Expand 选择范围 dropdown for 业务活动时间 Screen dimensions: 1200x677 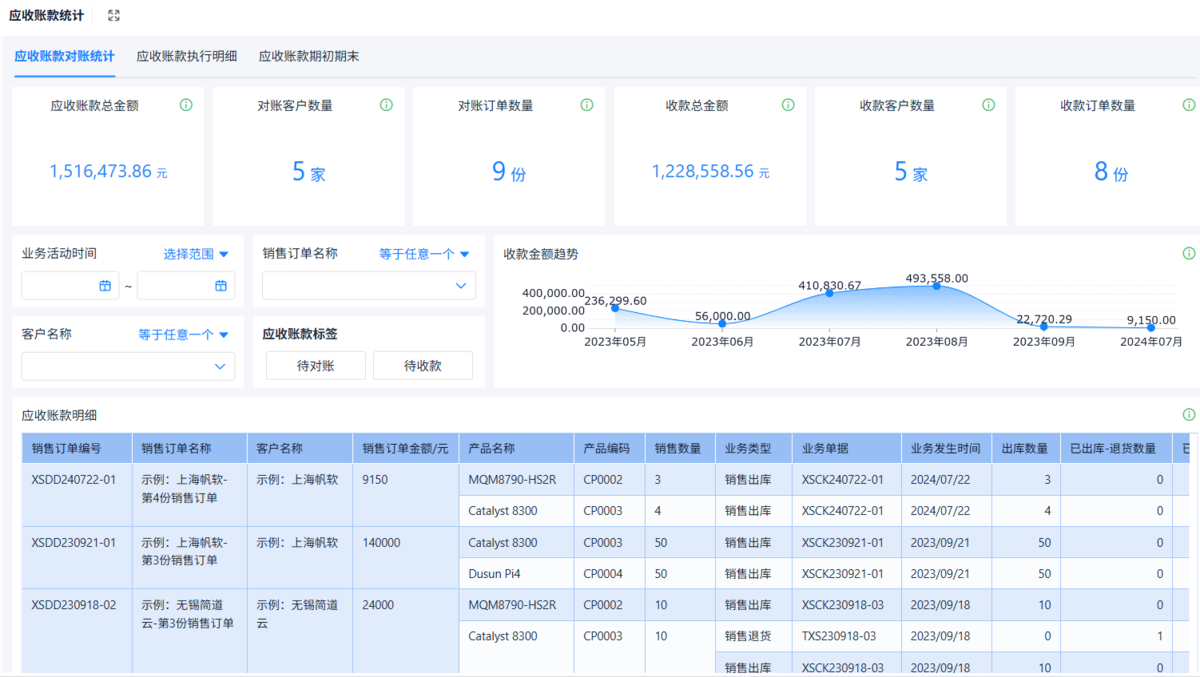pos(197,254)
